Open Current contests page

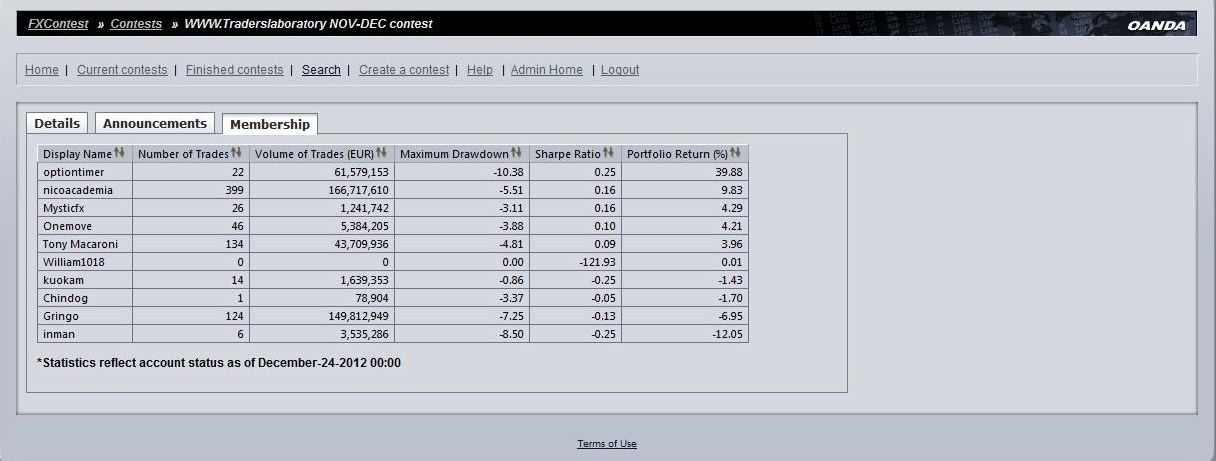[122, 70]
